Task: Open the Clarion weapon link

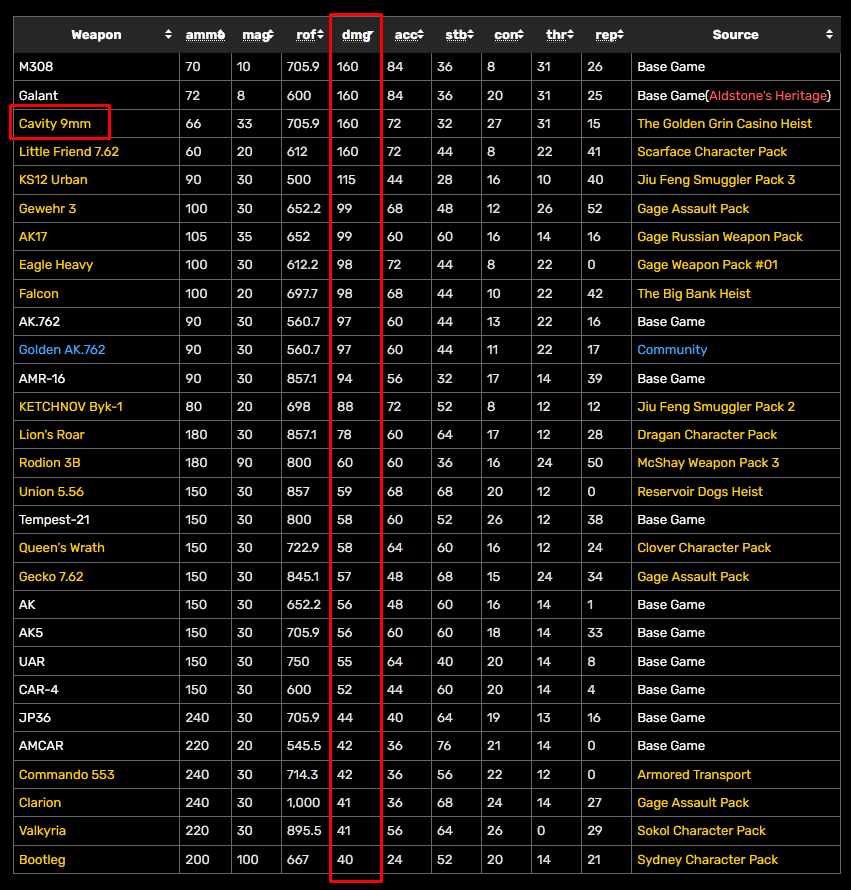Action: pos(40,803)
